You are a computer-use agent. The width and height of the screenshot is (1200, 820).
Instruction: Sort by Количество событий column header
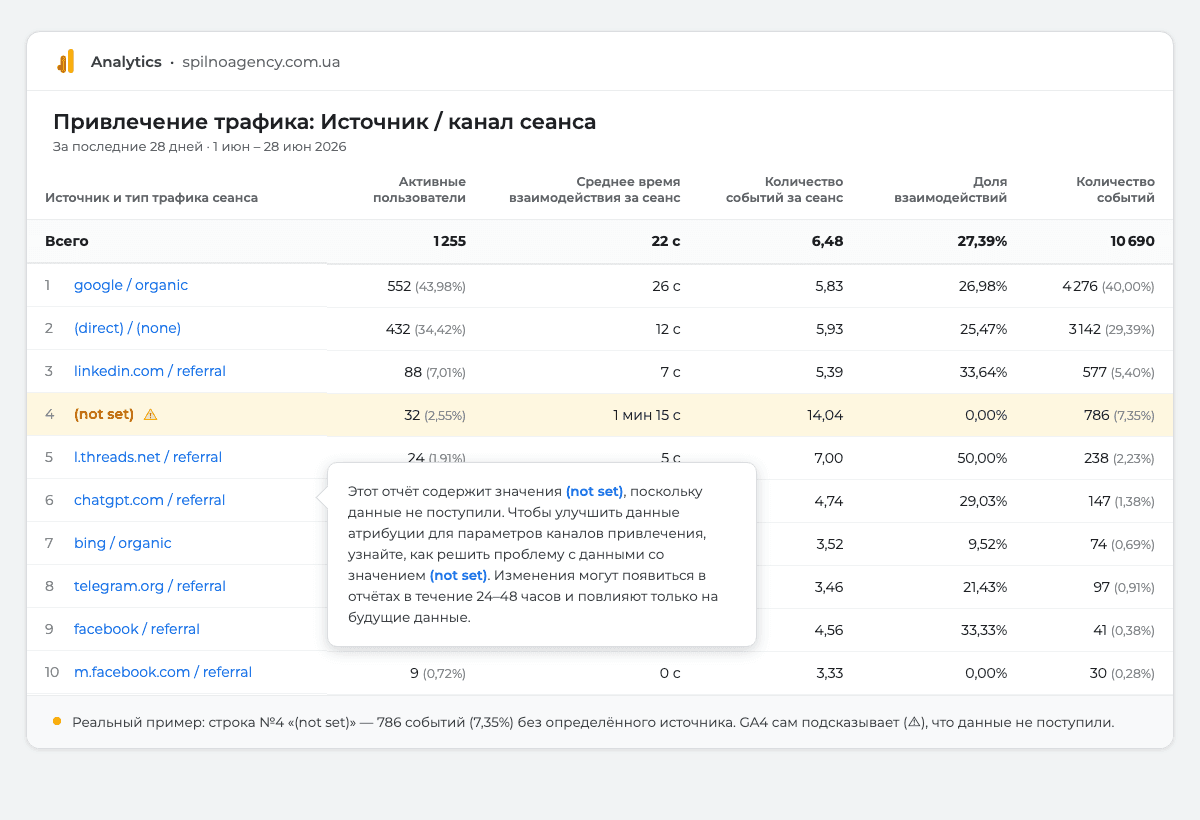pyautogui.click(x=1115, y=189)
